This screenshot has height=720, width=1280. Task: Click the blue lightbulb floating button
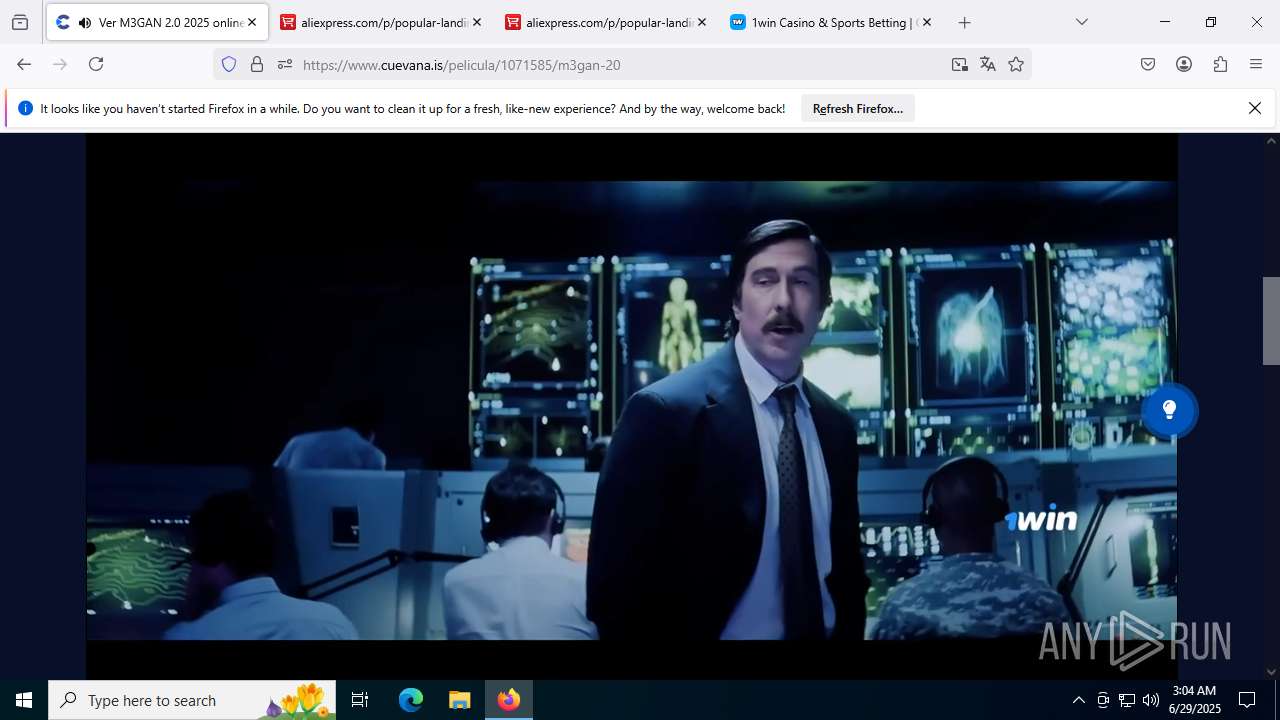point(1169,410)
